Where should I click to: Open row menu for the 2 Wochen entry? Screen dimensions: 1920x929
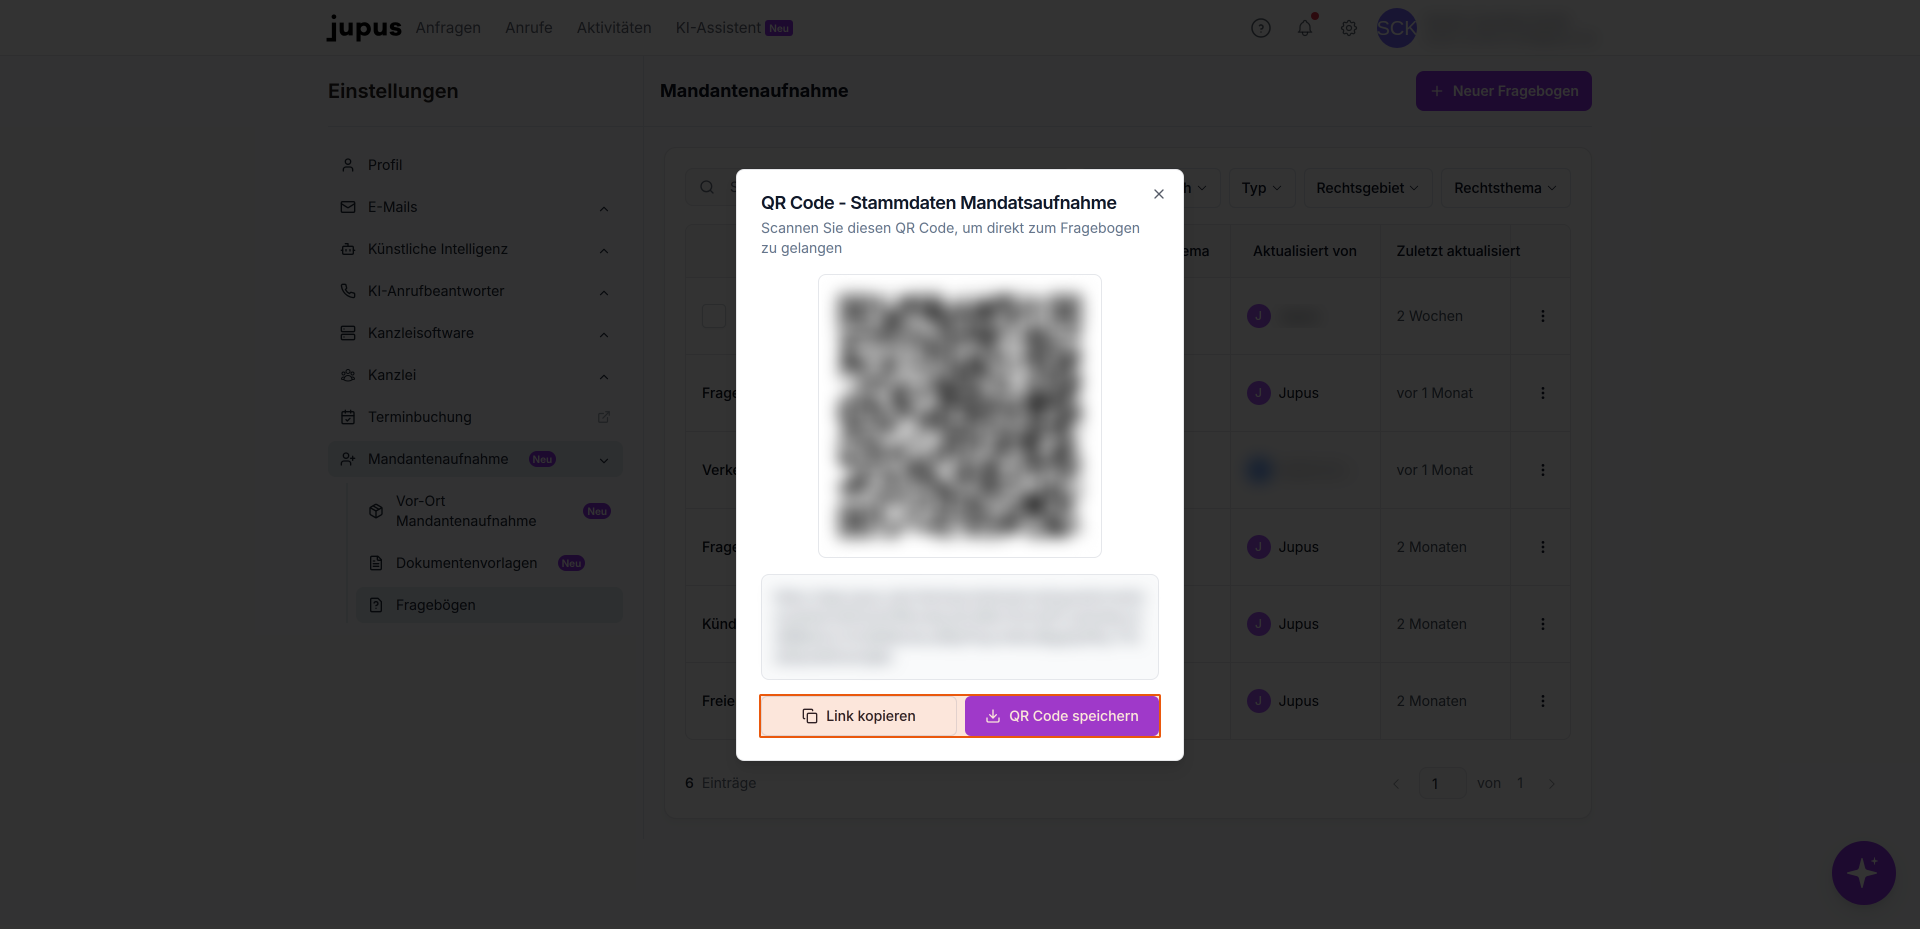[x=1543, y=316]
